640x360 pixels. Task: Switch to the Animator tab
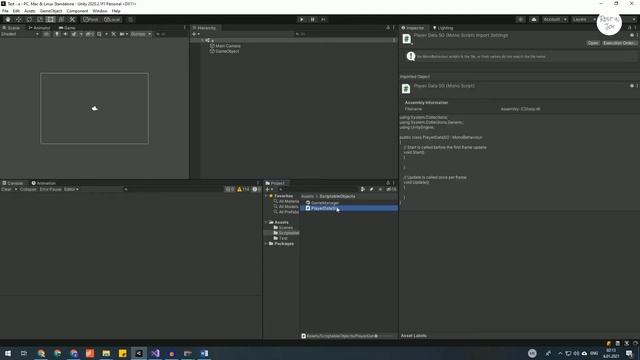point(39,28)
